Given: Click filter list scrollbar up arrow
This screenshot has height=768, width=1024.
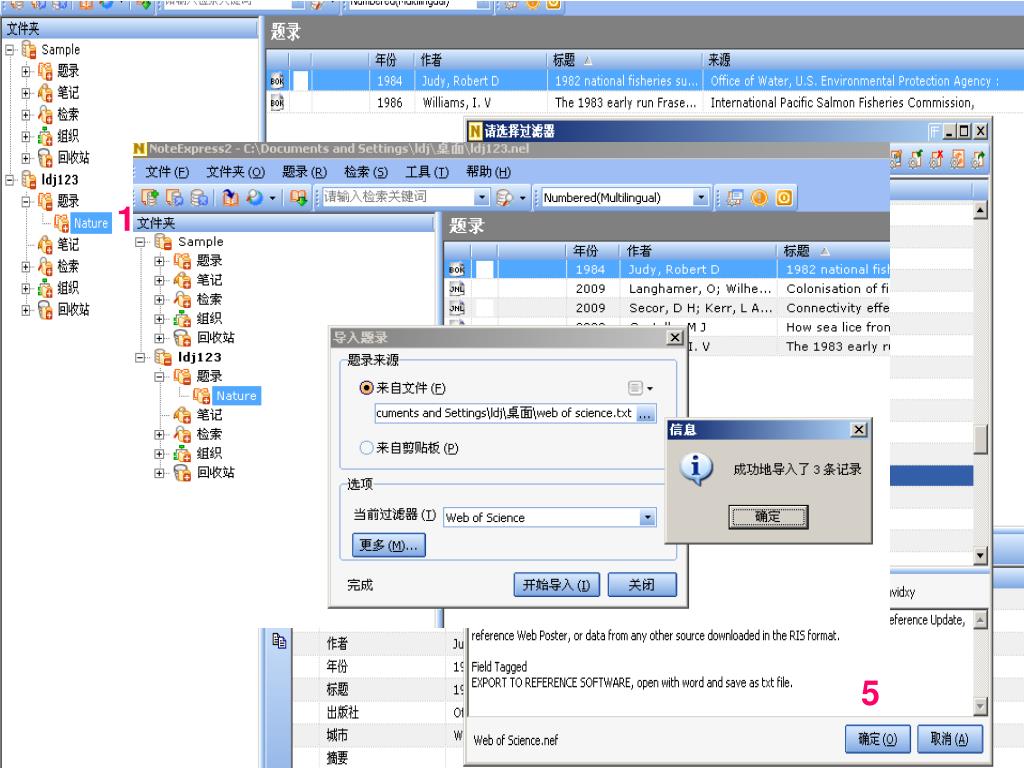Looking at the screenshot, I should point(980,210).
